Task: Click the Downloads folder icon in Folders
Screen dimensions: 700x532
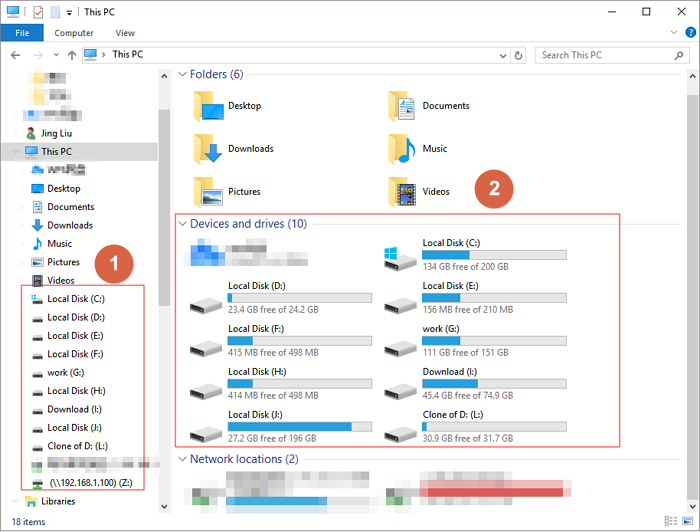Action: pos(208,149)
